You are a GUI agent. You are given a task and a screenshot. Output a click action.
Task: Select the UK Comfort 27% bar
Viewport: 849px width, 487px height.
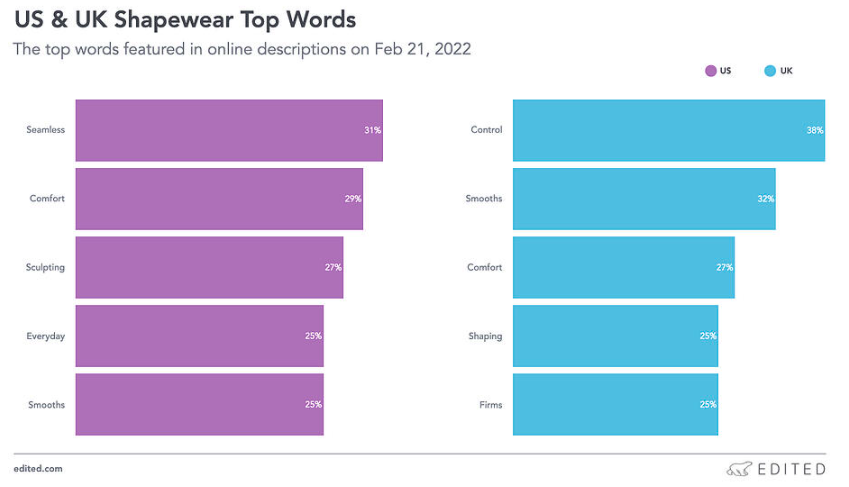pos(623,267)
